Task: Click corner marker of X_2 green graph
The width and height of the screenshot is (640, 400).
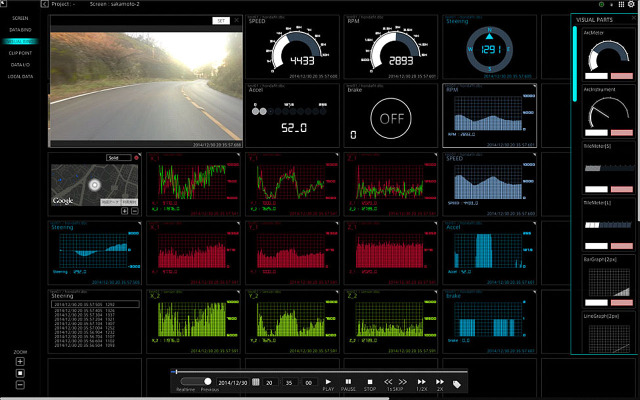Action: [x=238, y=292]
